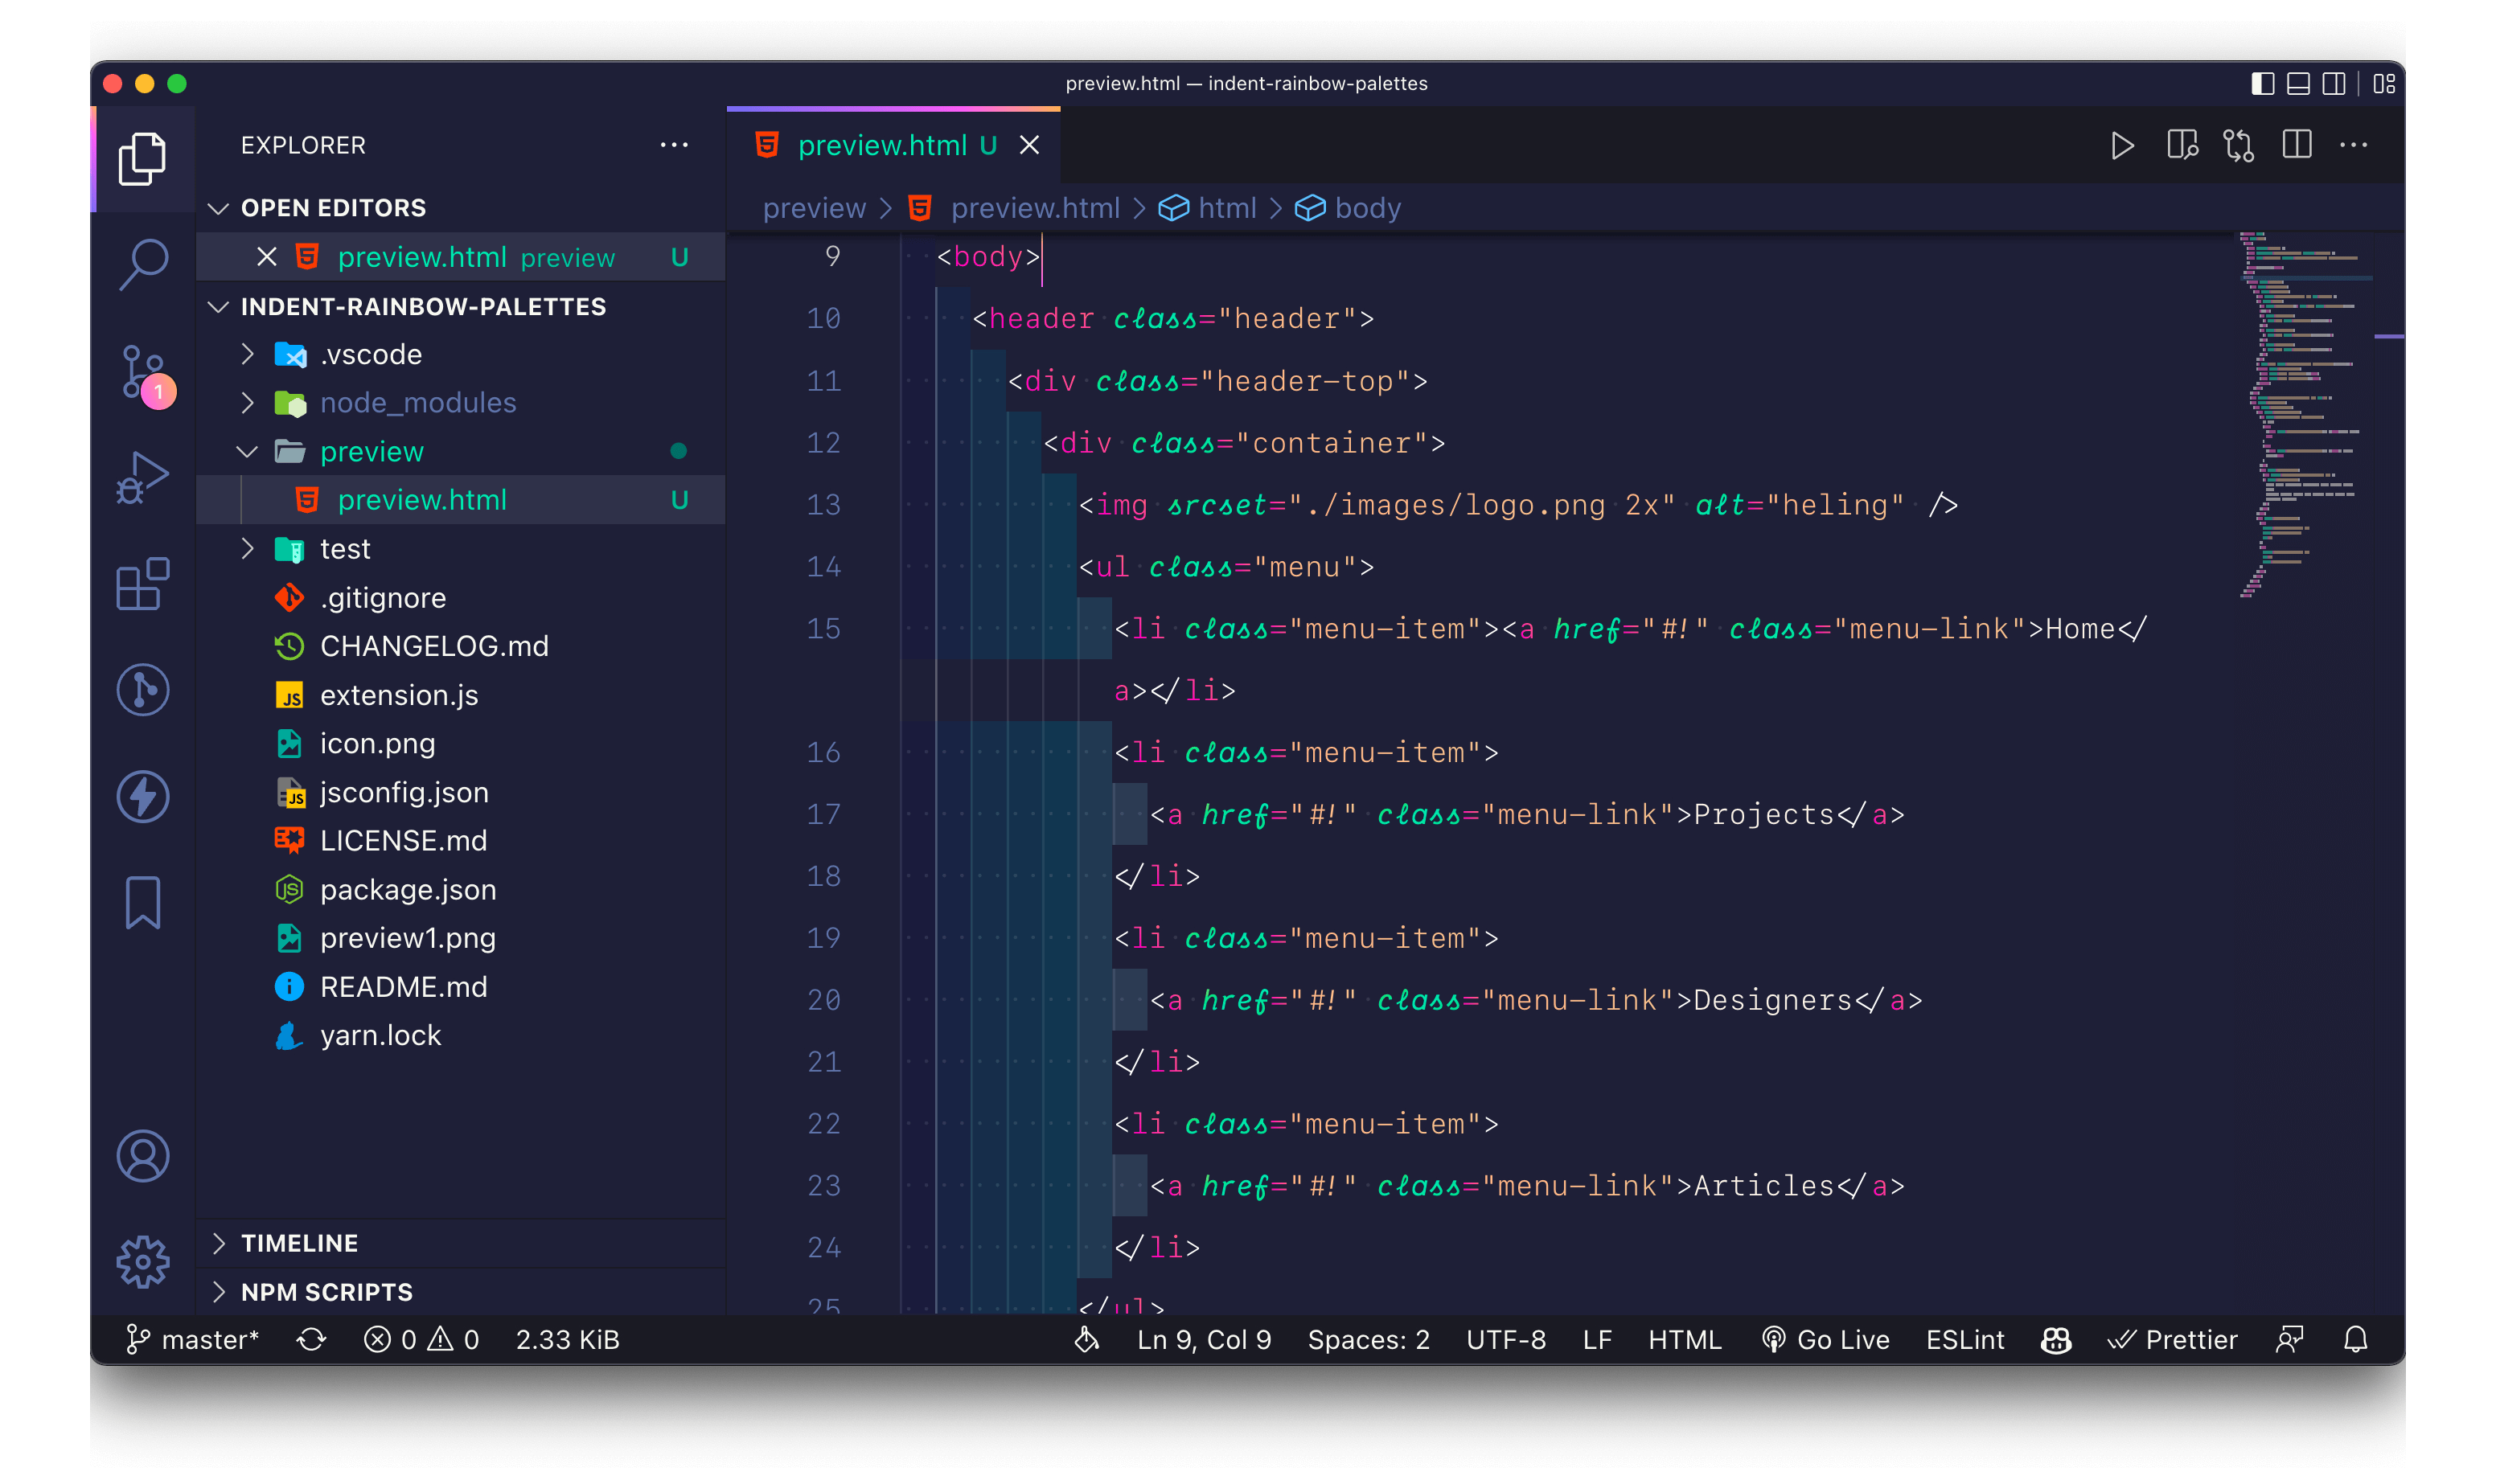This screenshot has height=1484, width=2496.
Task: Expand the NPM SCRIPTS section
Action: click(x=326, y=1289)
